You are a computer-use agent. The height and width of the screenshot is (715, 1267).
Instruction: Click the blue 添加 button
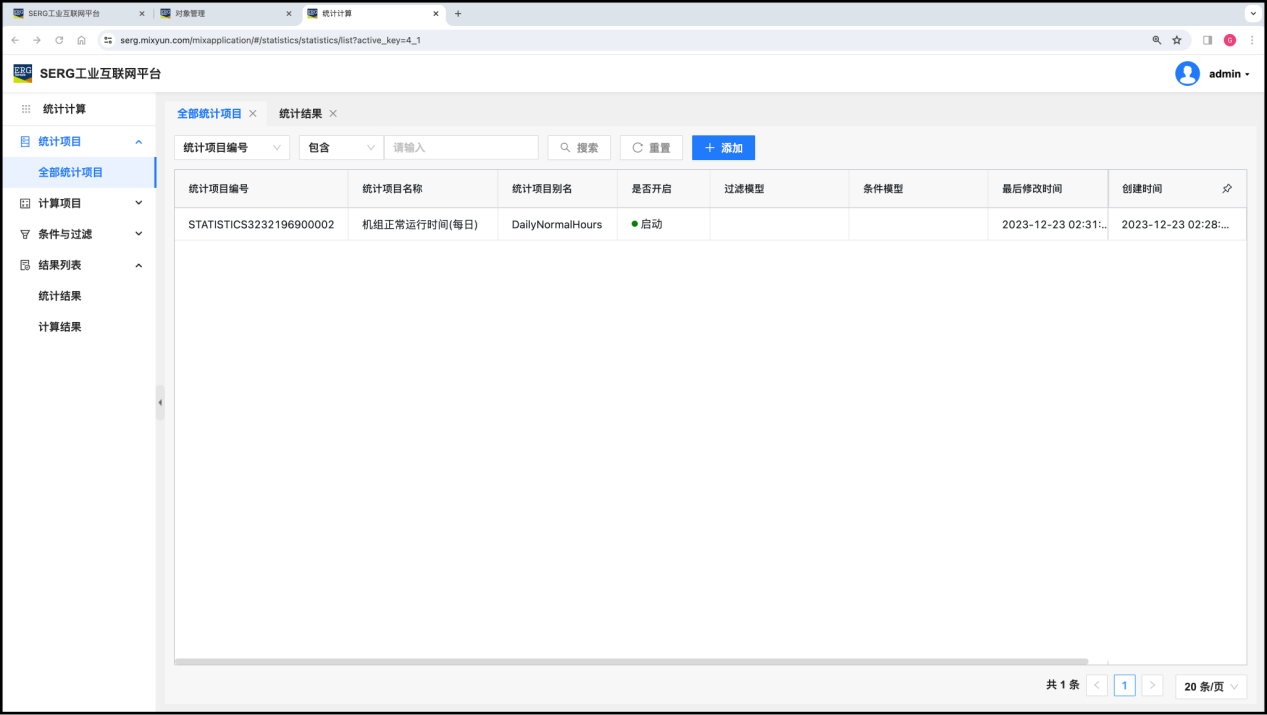point(723,148)
